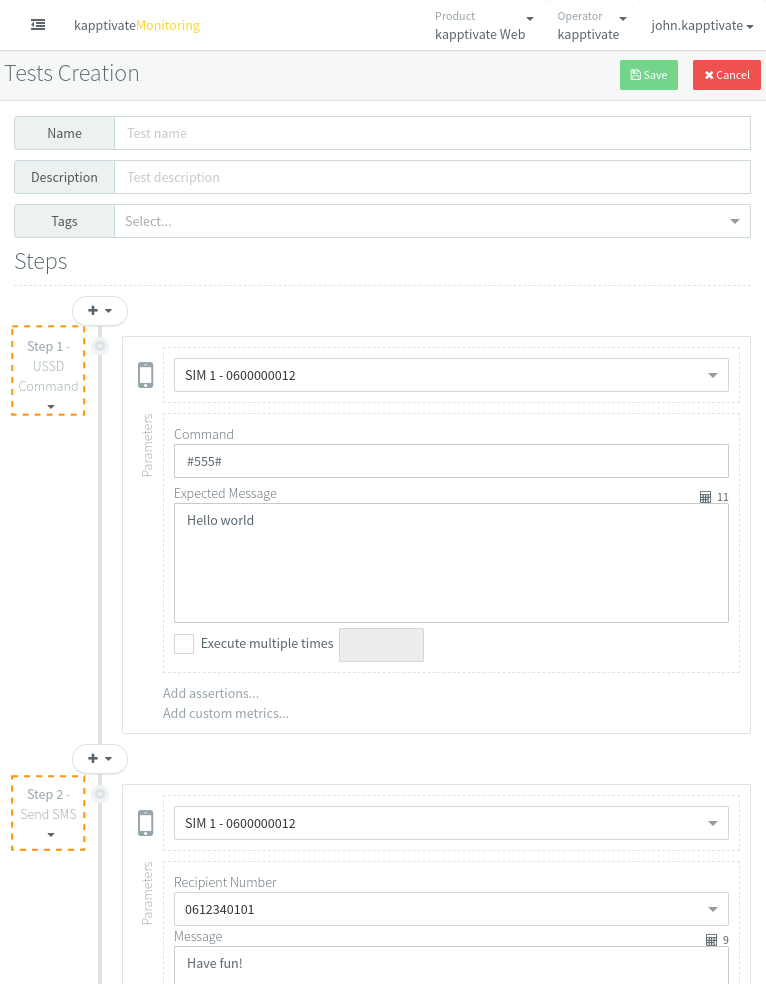This screenshot has width=766, height=984.
Task: Focus the Test name input field
Action: pos(432,133)
